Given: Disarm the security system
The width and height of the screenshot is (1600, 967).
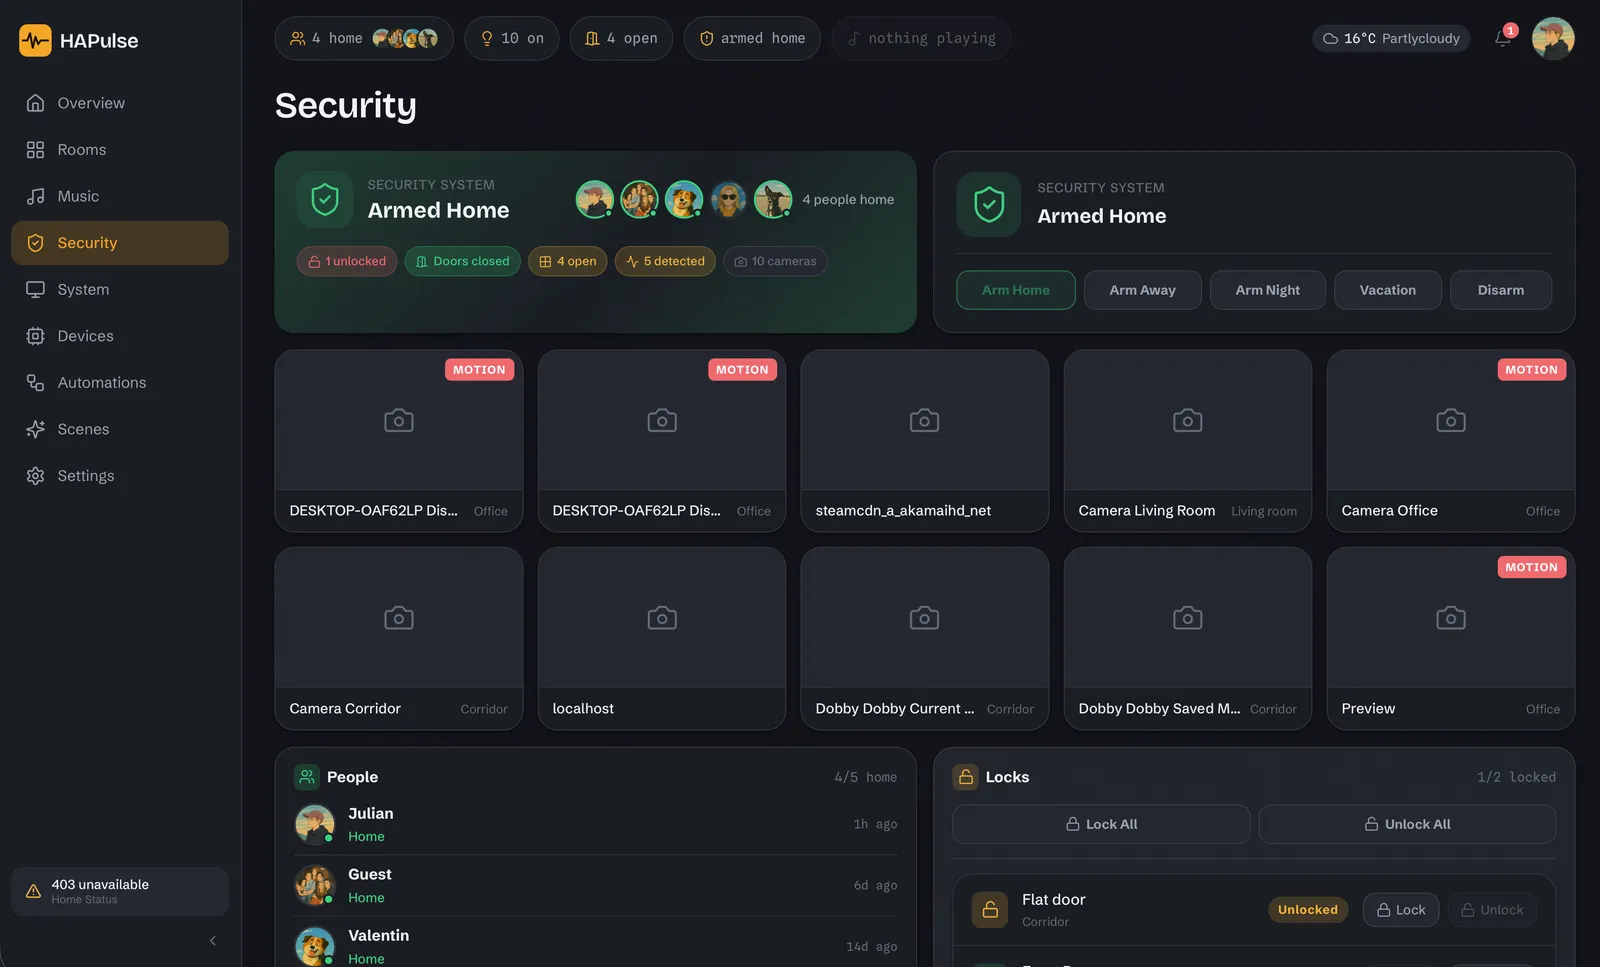Looking at the screenshot, I should click(1501, 290).
